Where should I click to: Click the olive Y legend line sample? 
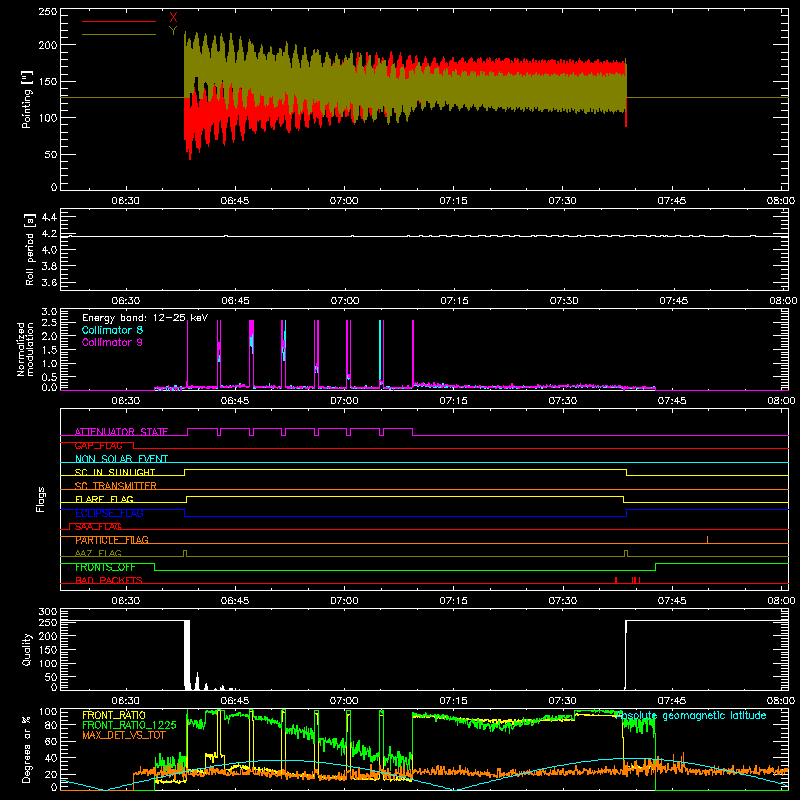click(119, 34)
